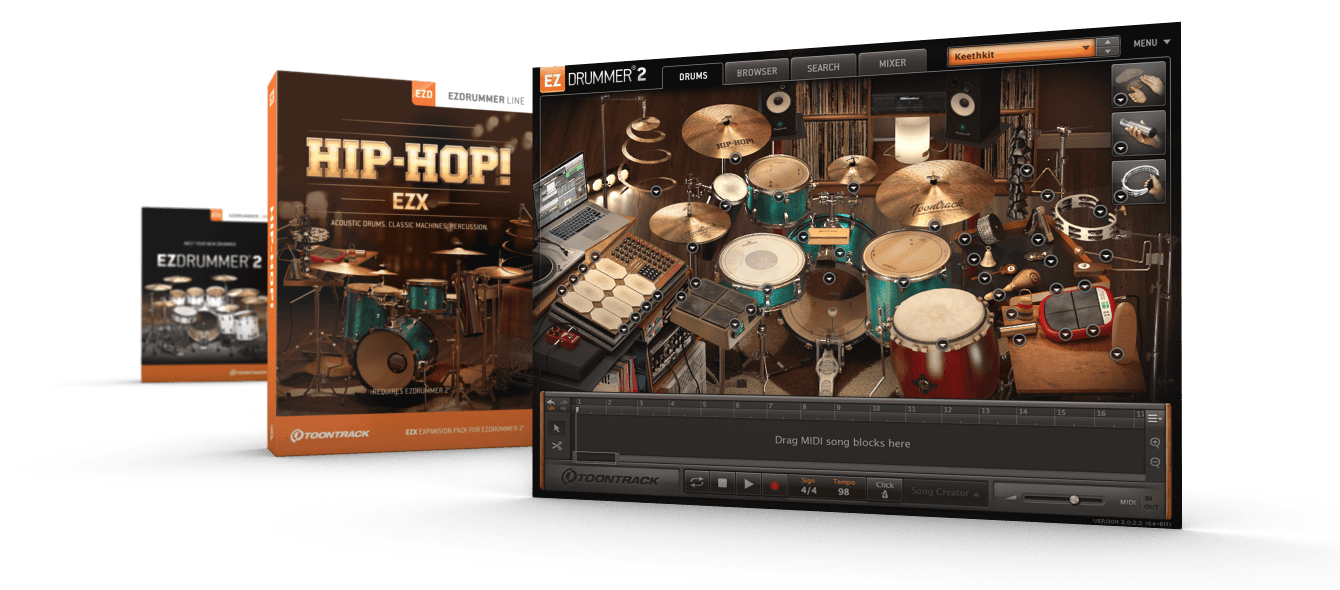
Task: Click the handheld tambourine thumbnail
Action: (1140, 181)
